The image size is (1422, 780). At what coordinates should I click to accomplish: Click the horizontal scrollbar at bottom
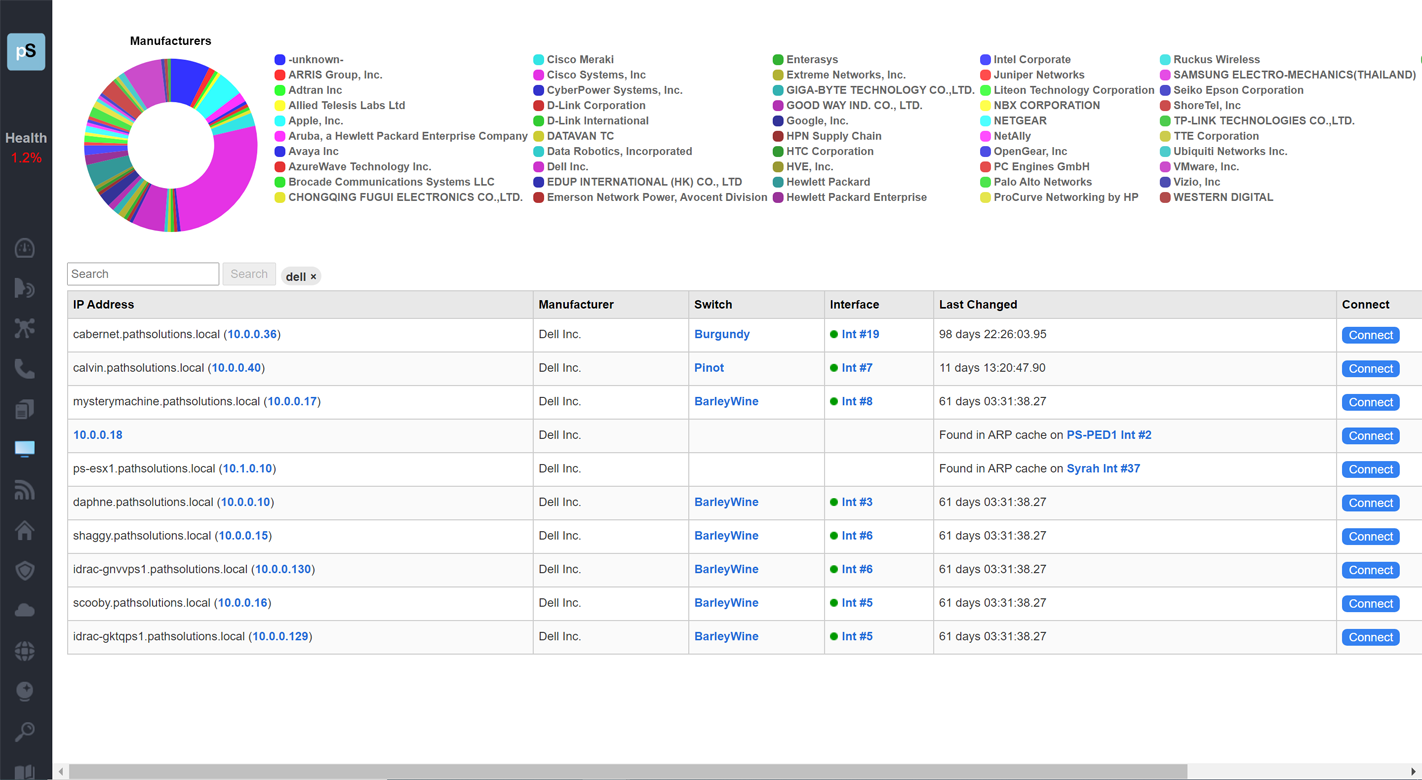point(627,772)
